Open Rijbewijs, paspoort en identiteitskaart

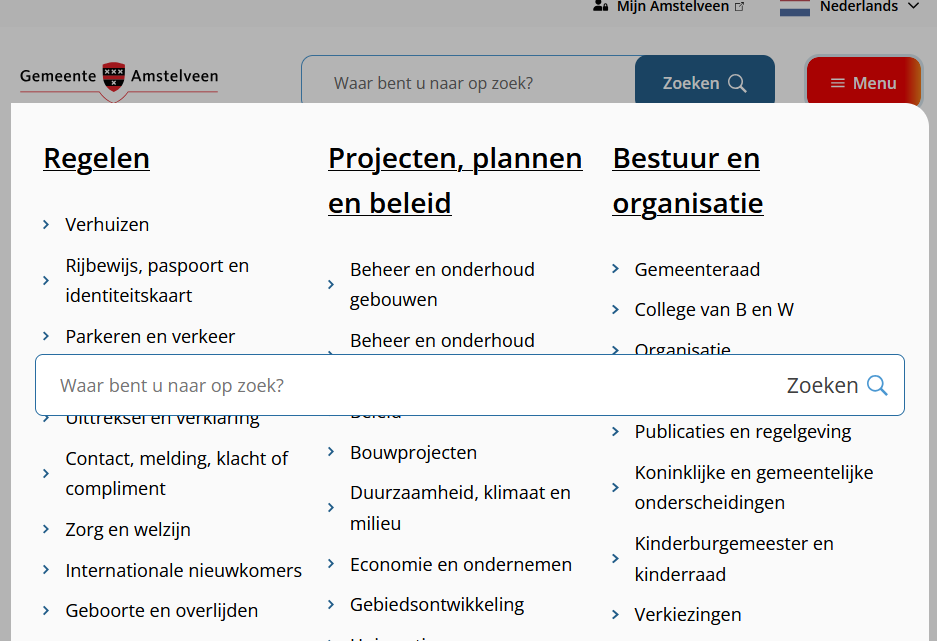(157, 280)
